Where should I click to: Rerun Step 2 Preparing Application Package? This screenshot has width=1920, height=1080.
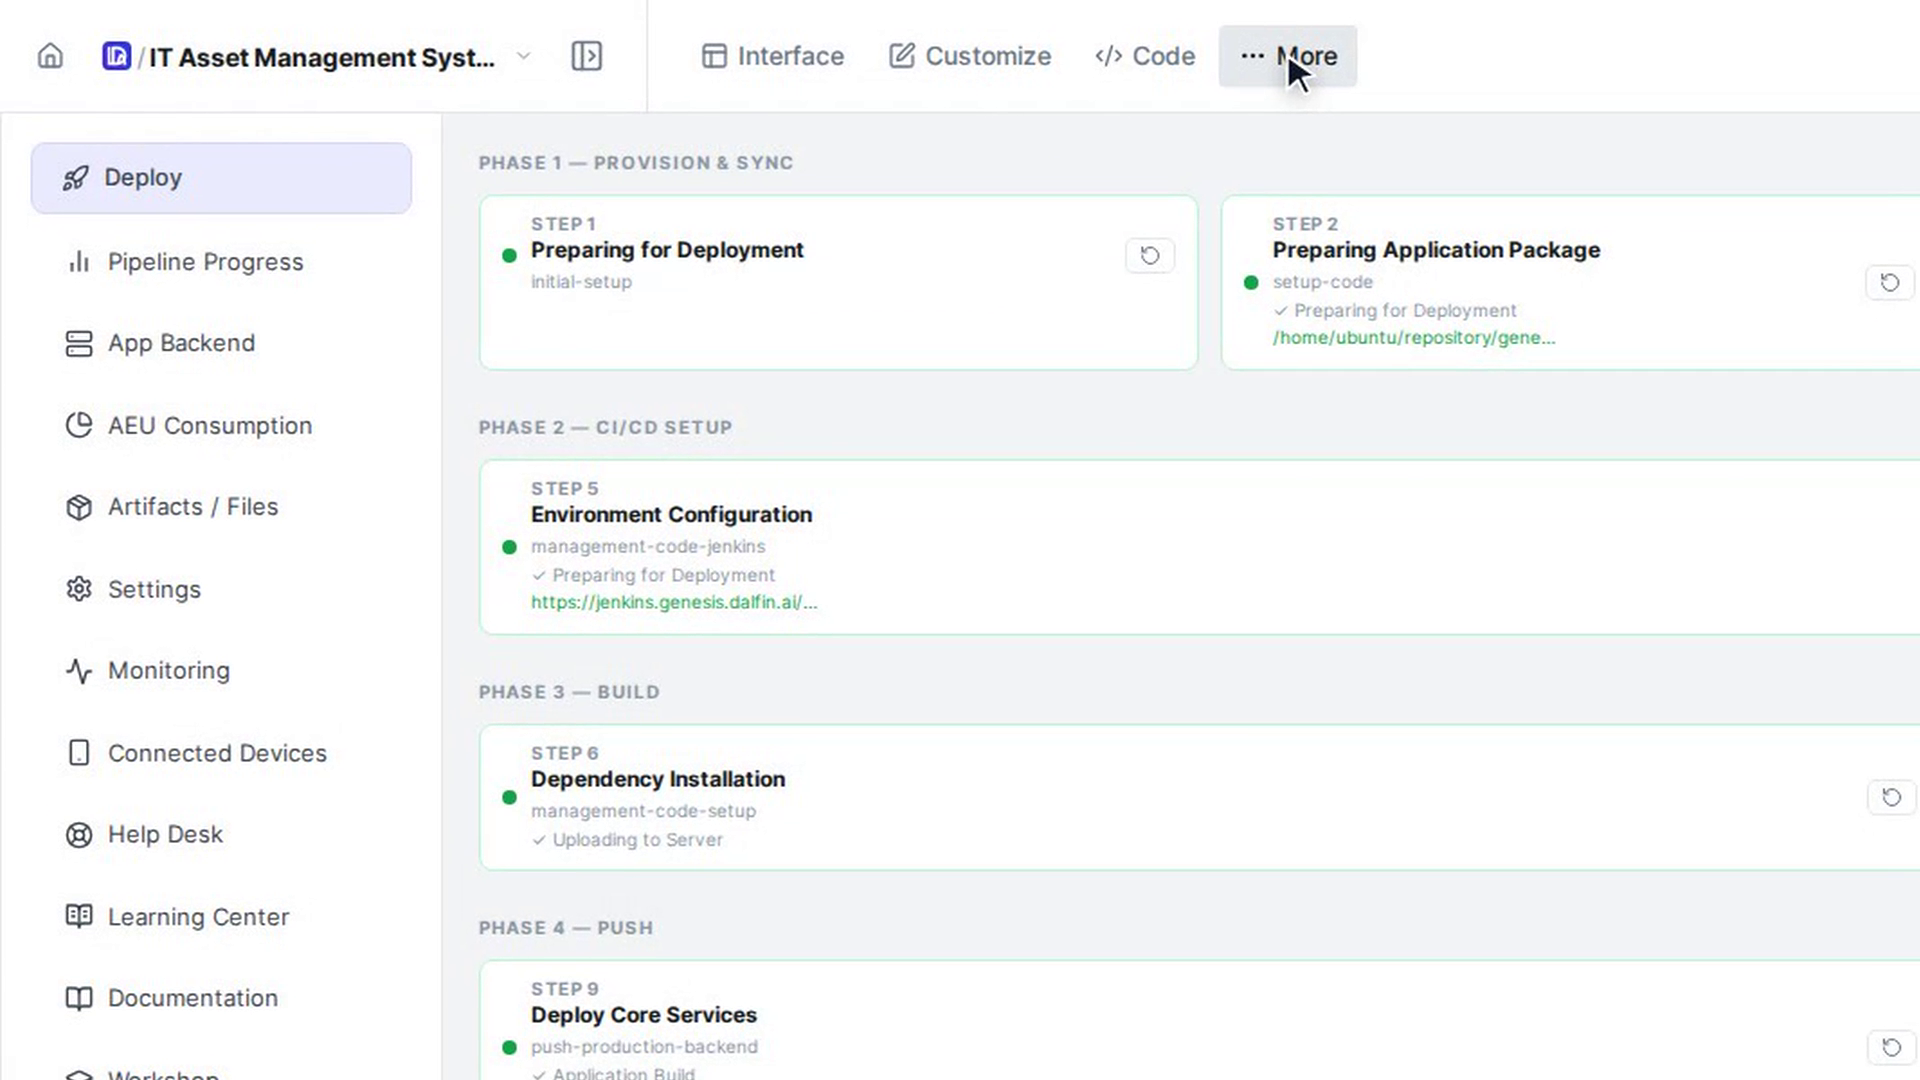tap(1890, 283)
